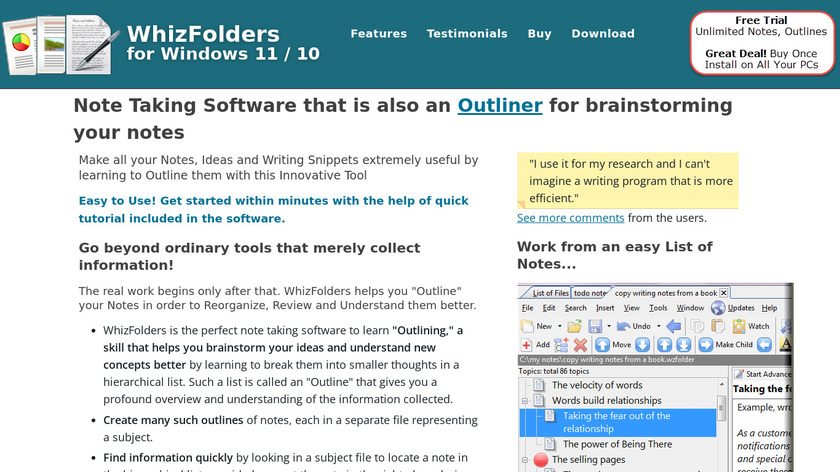Select The velocity of words topic
The width and height of the screenshot is (840, 472).
point(597,385)
